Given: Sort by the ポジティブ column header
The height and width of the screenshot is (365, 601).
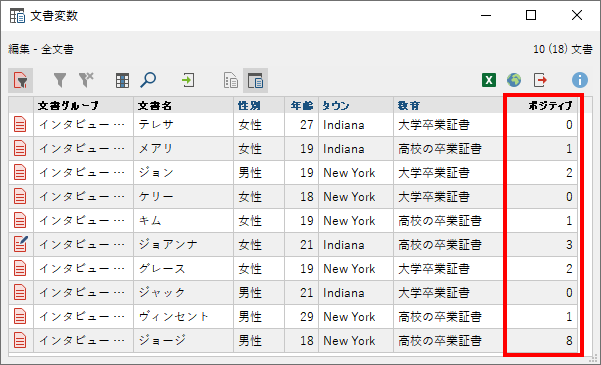Looking at the screenshot, I should (x=540, y=105).
